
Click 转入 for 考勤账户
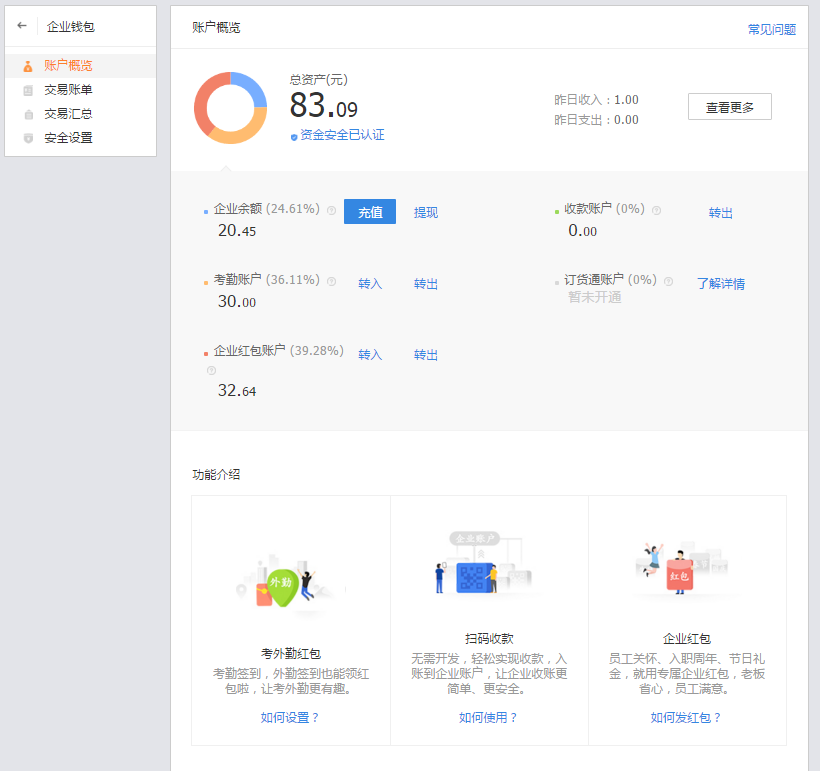pos(370,284)
